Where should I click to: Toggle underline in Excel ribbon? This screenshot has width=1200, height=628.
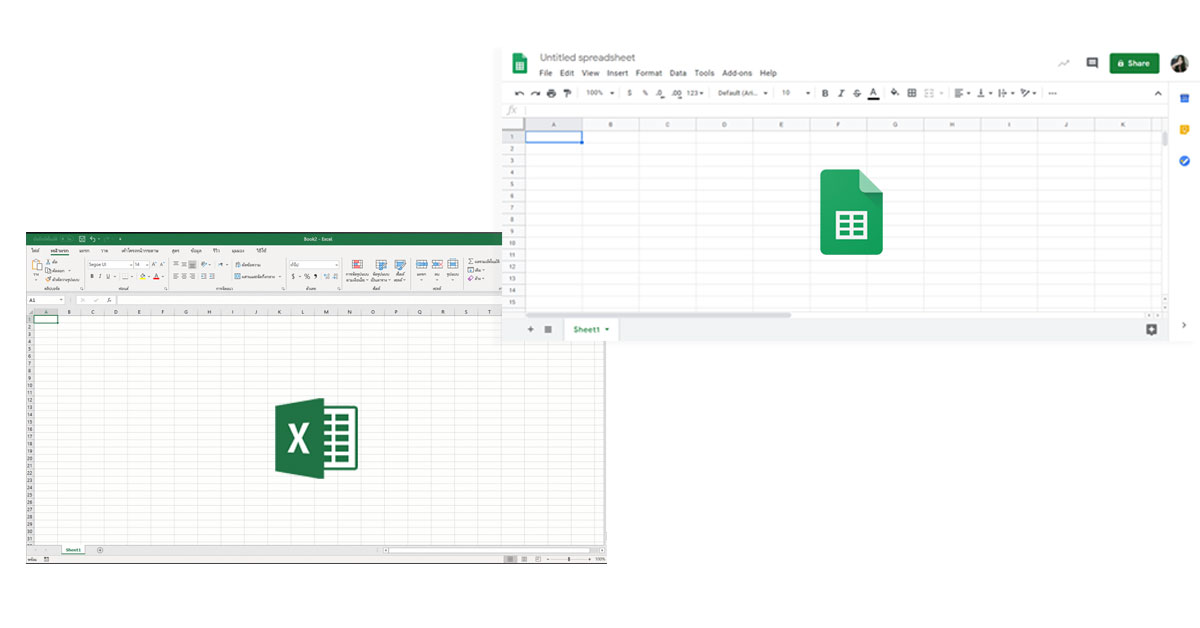[x=109, y=277]
